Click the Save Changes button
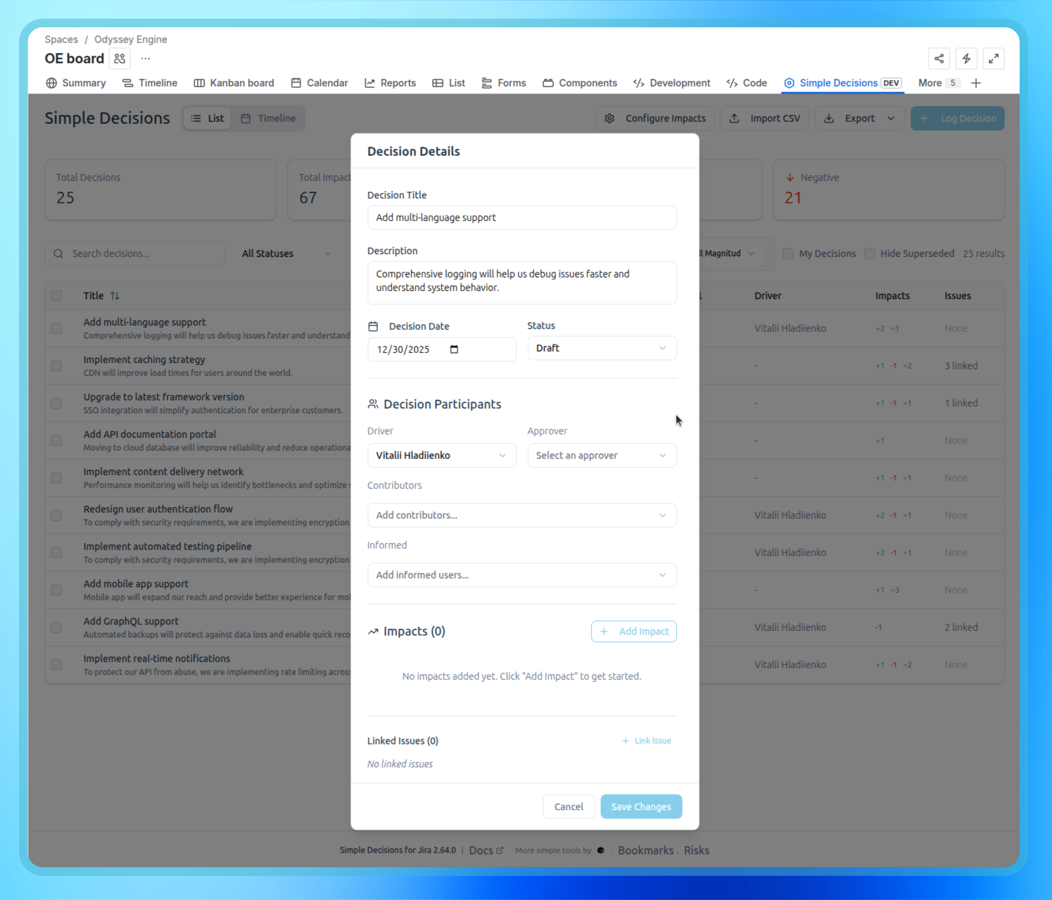This screenshot has height=900, width=1052. [x=641, y=806]
